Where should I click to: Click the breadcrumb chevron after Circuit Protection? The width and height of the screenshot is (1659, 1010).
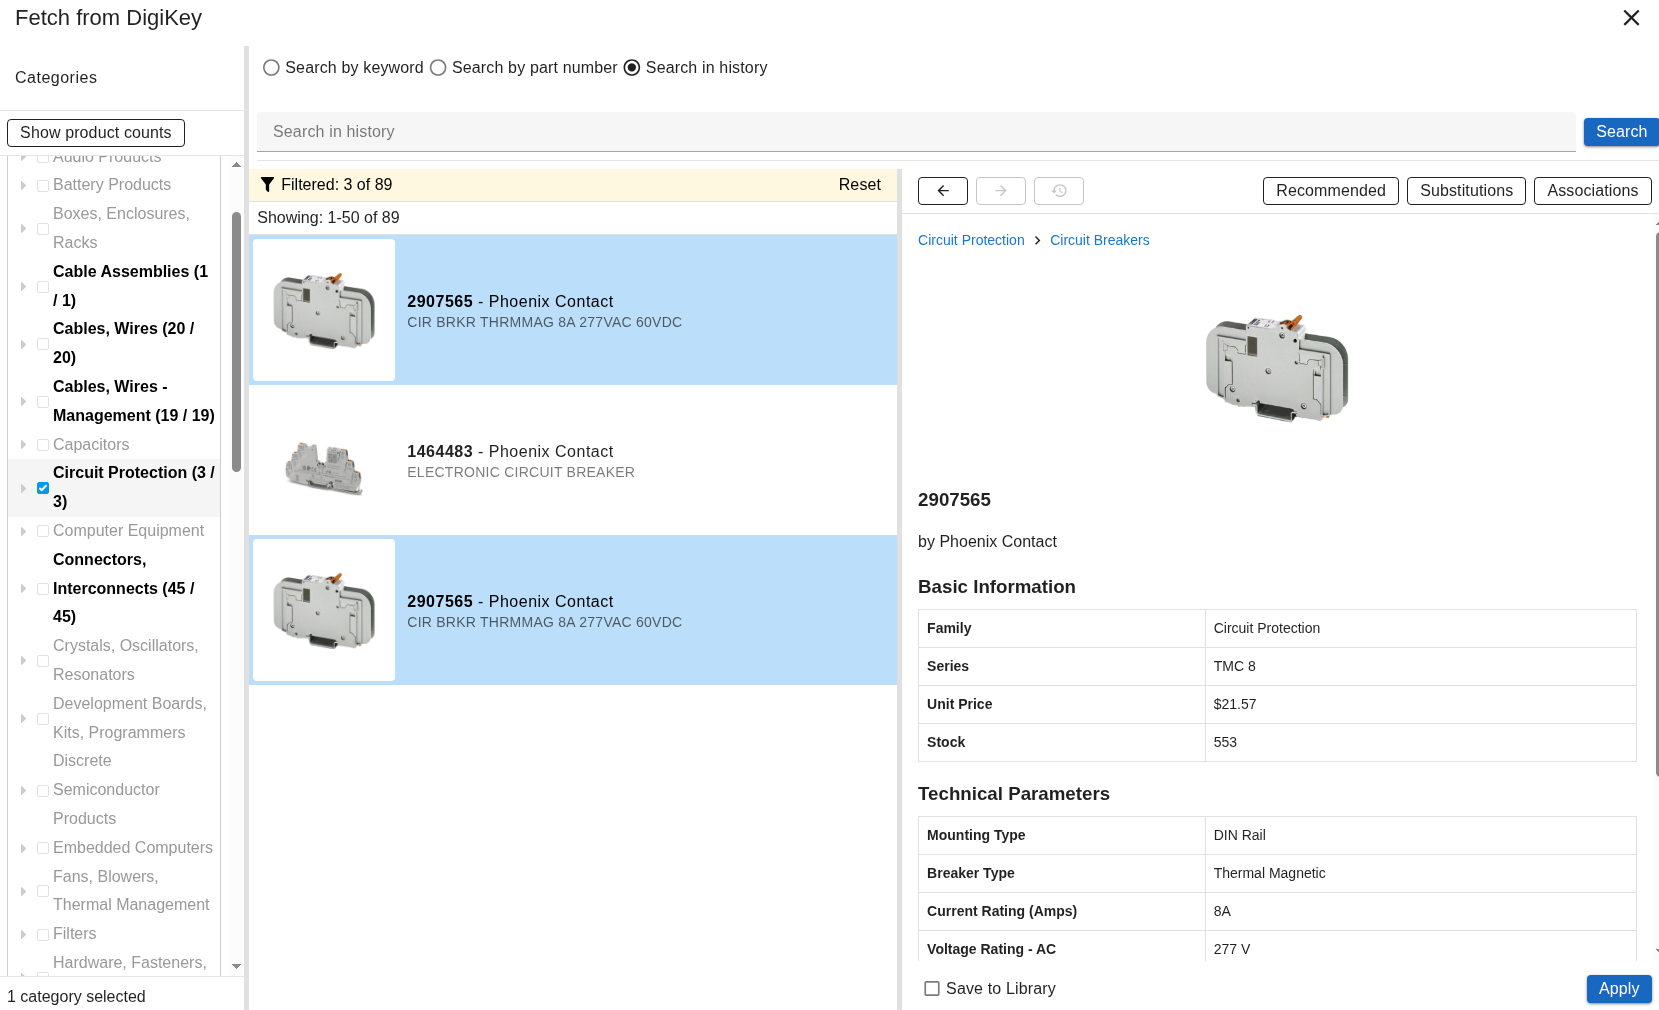1037,241
